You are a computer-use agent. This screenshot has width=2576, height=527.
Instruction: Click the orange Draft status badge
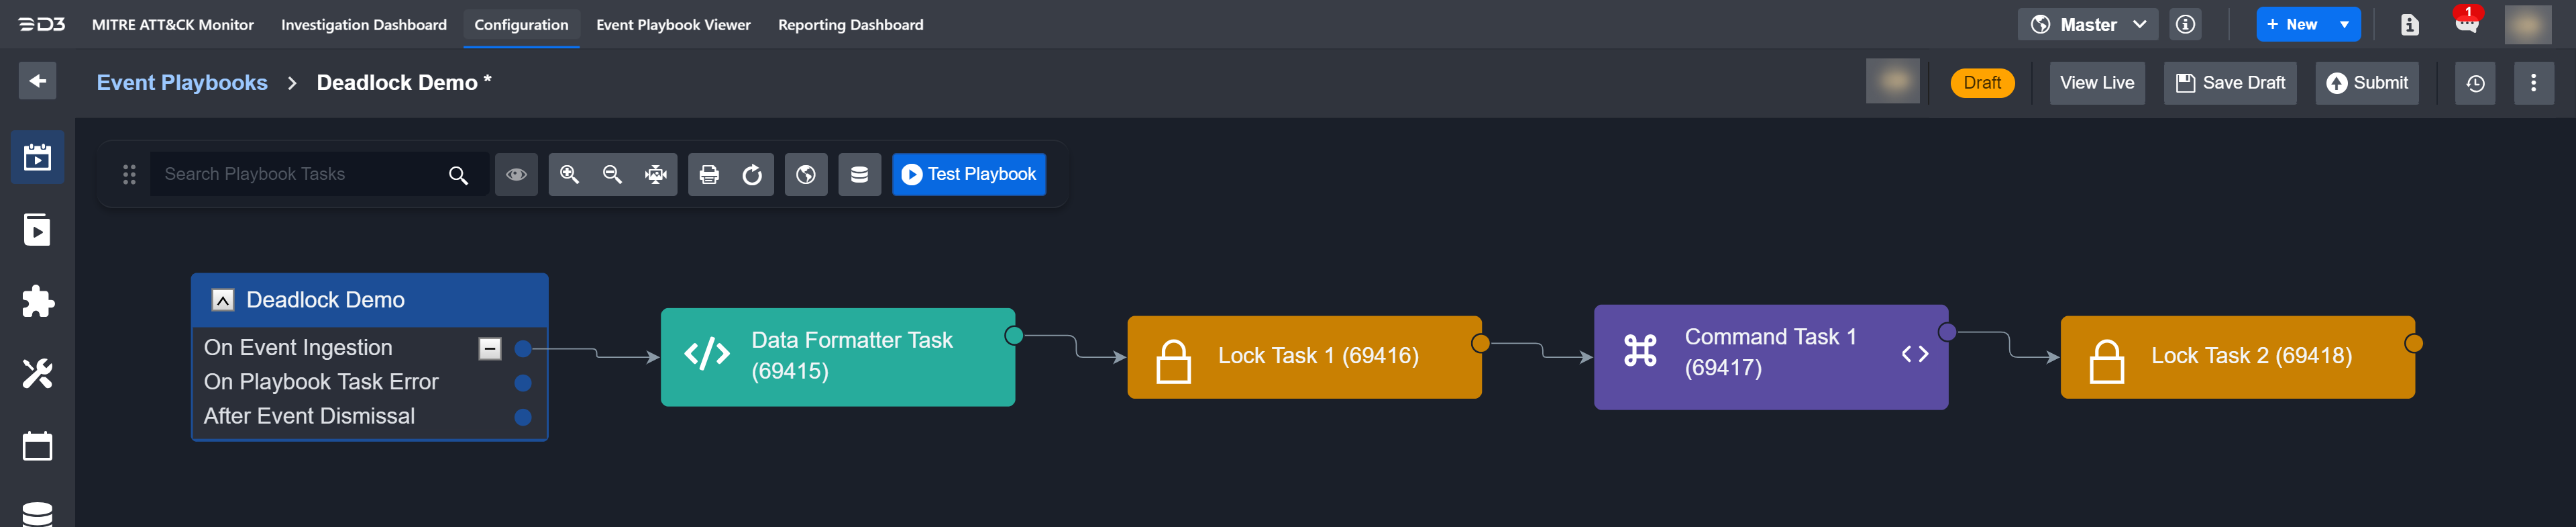tap(1981, 83)
